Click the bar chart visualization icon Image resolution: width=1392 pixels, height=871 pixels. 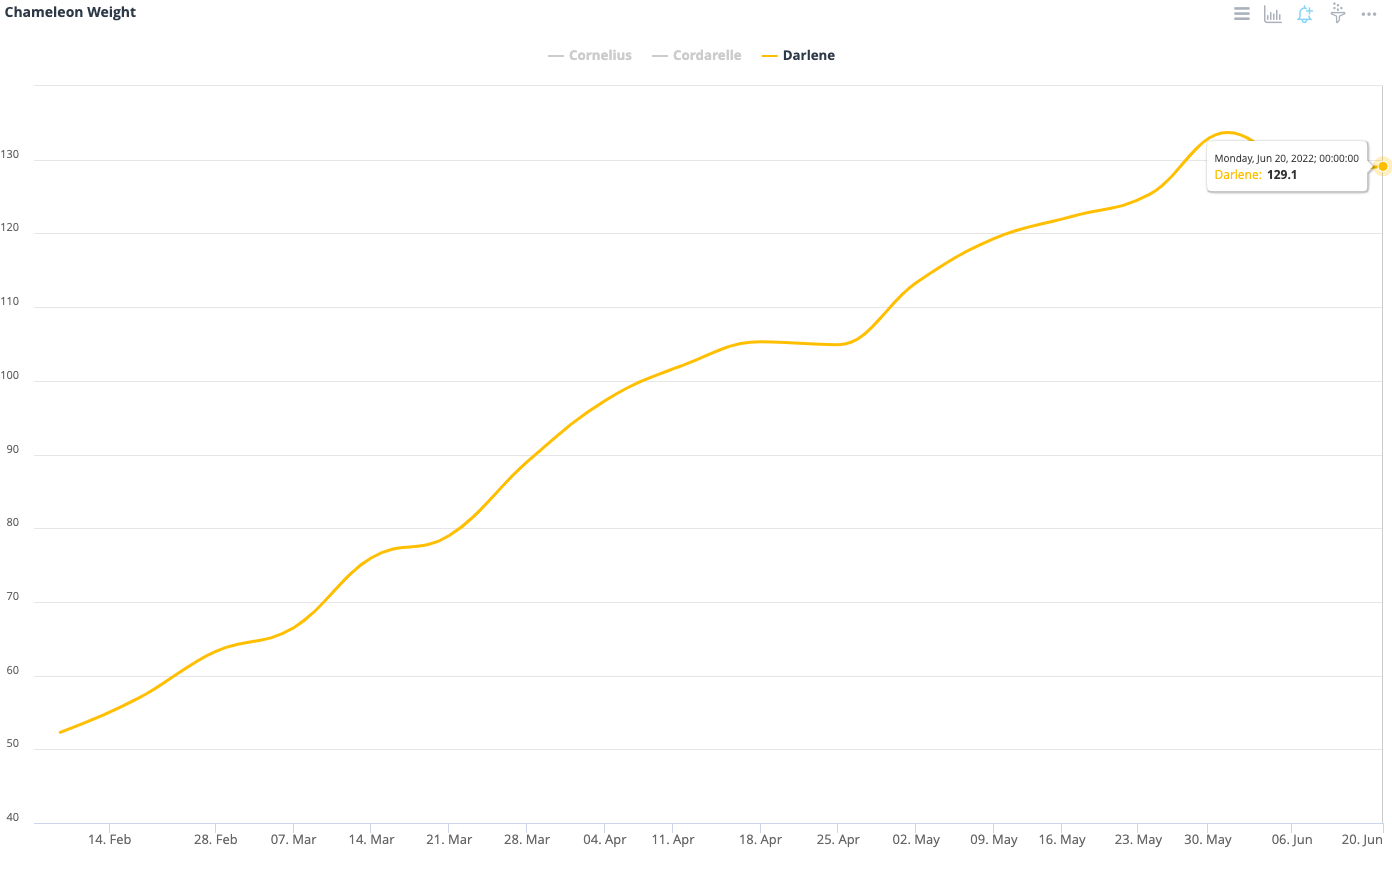(1273, 14)
